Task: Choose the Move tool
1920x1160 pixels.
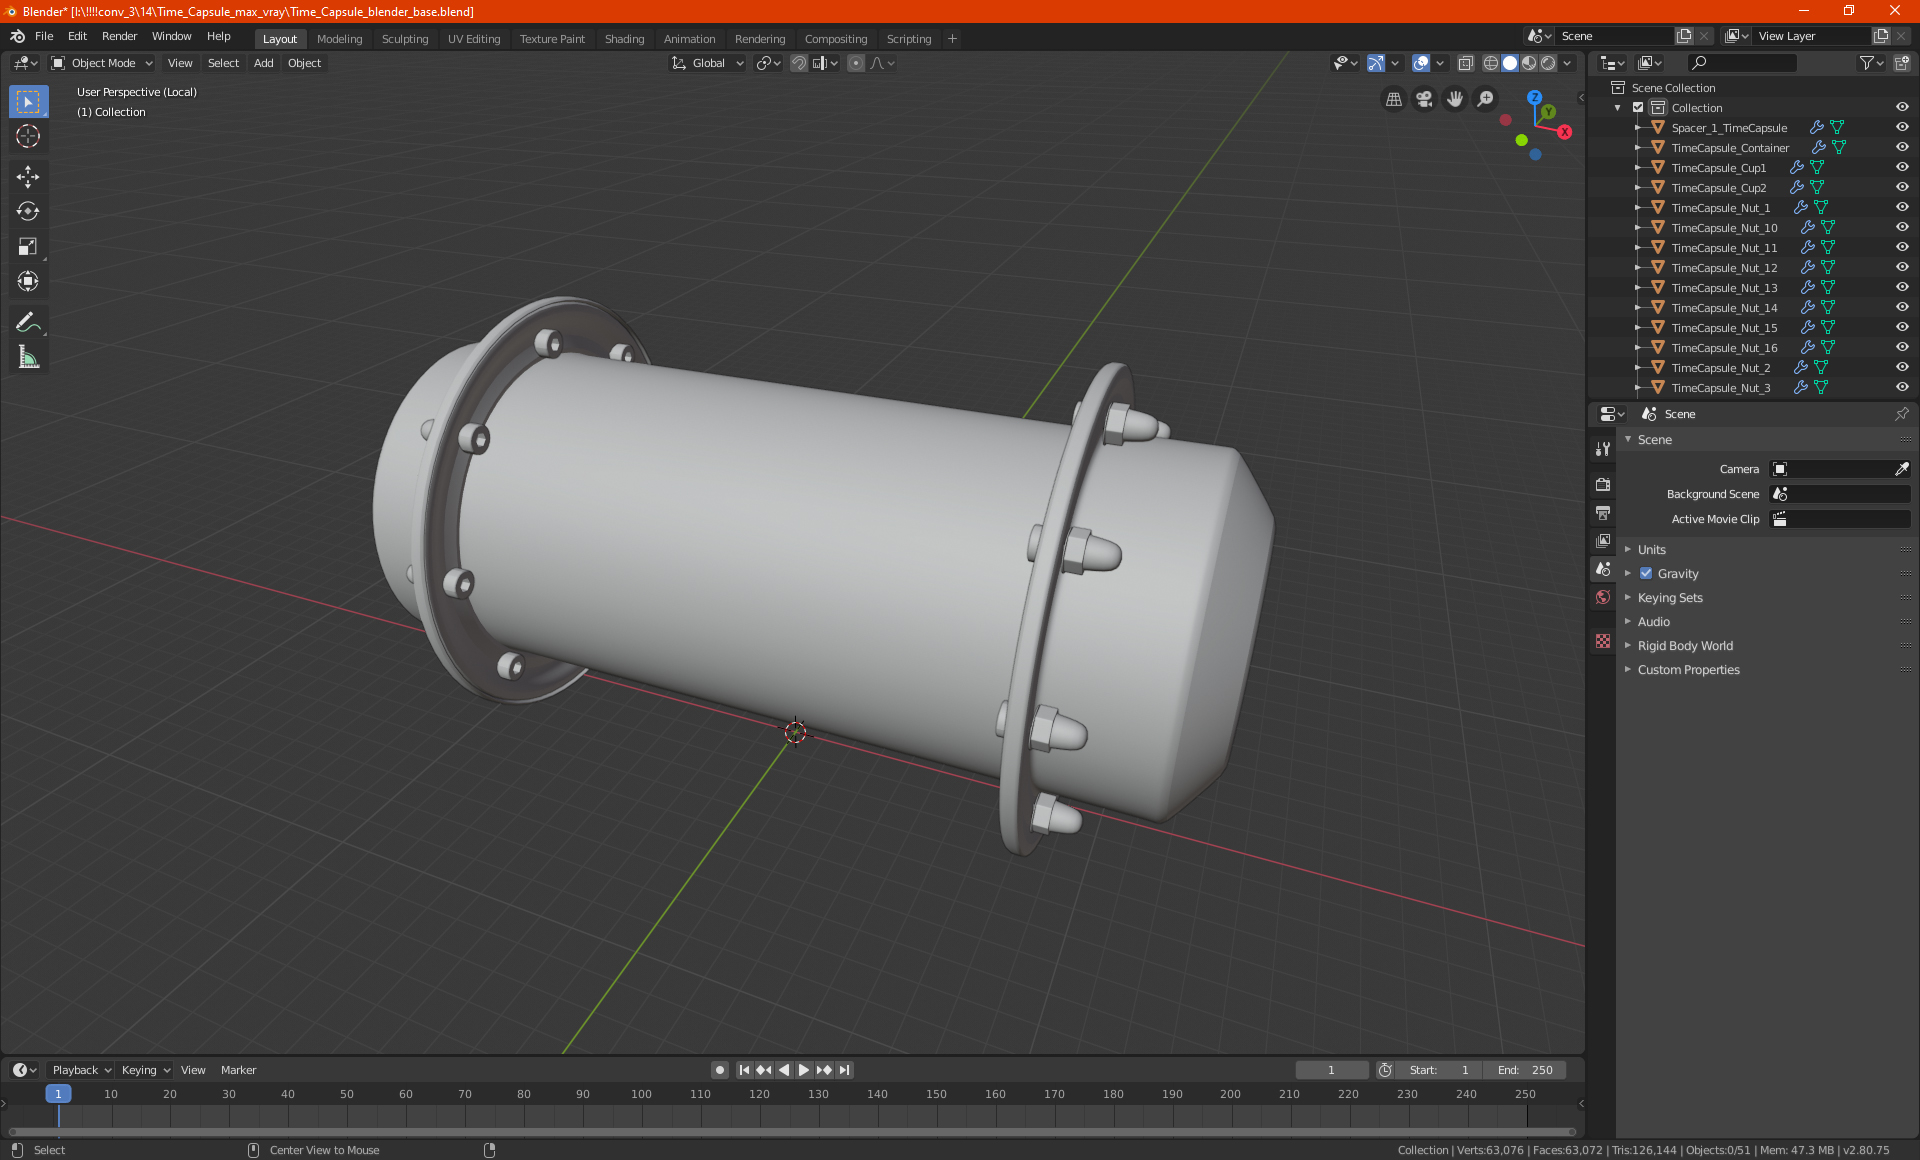Action: click(28, 177)
